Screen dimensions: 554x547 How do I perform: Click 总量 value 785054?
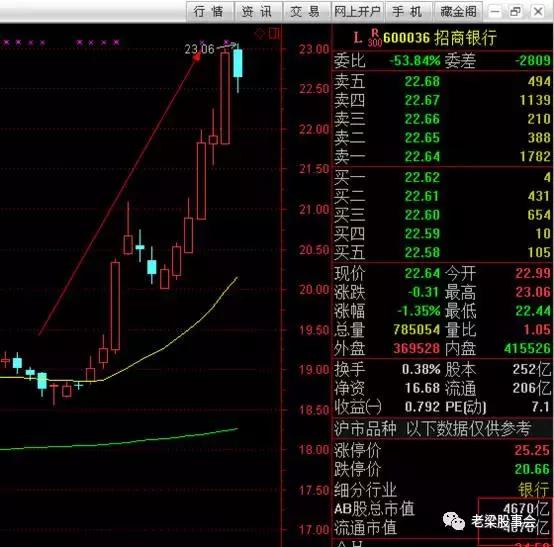coord(417,329)
